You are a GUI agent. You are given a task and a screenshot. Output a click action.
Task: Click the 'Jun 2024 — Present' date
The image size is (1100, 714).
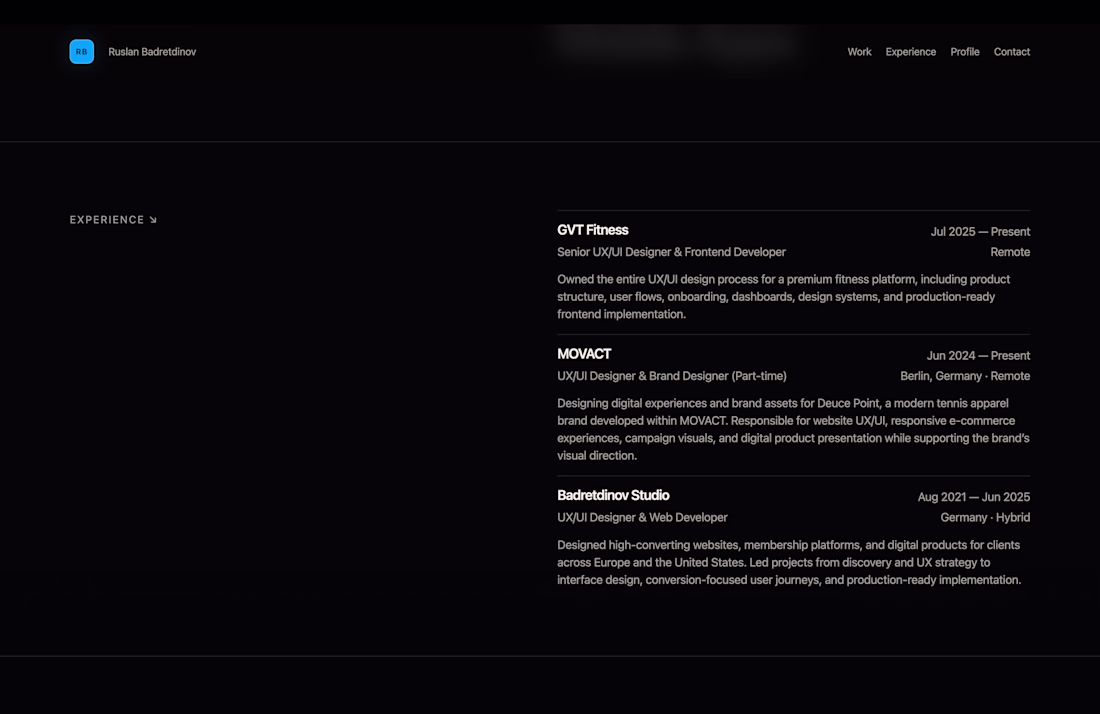tap(978, 356)
